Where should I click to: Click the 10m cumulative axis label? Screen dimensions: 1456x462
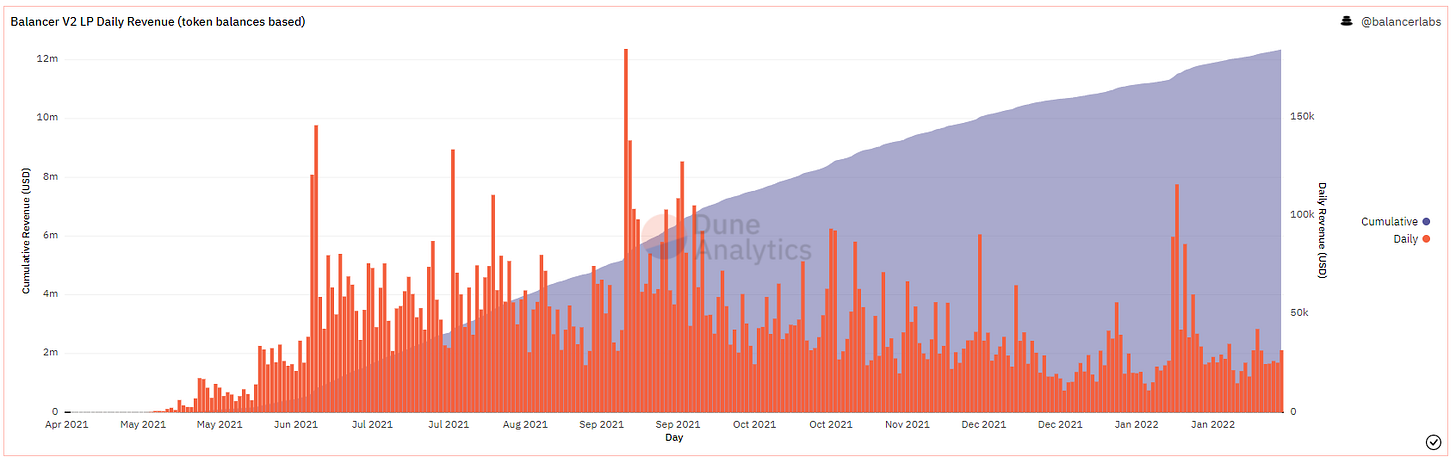point(49,118)
